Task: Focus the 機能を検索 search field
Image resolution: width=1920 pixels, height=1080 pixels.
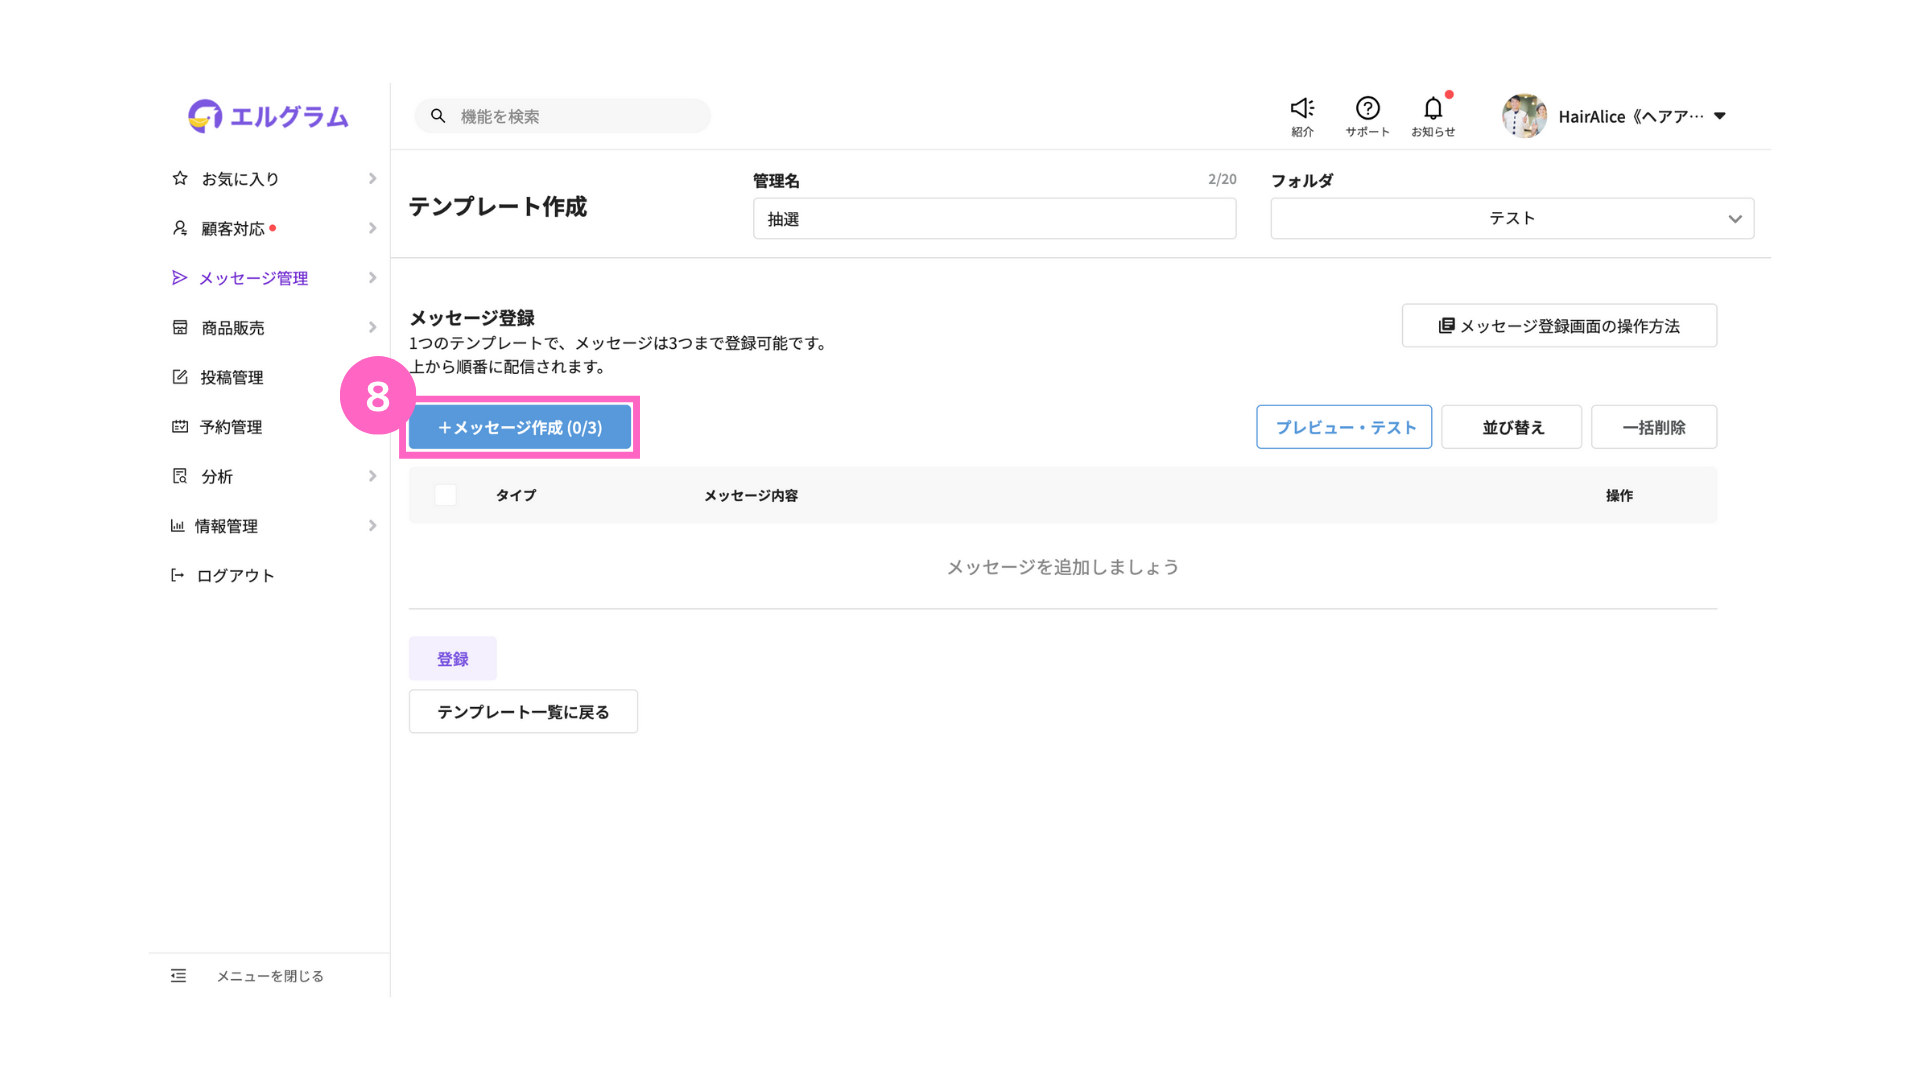Action: [562, 116]
